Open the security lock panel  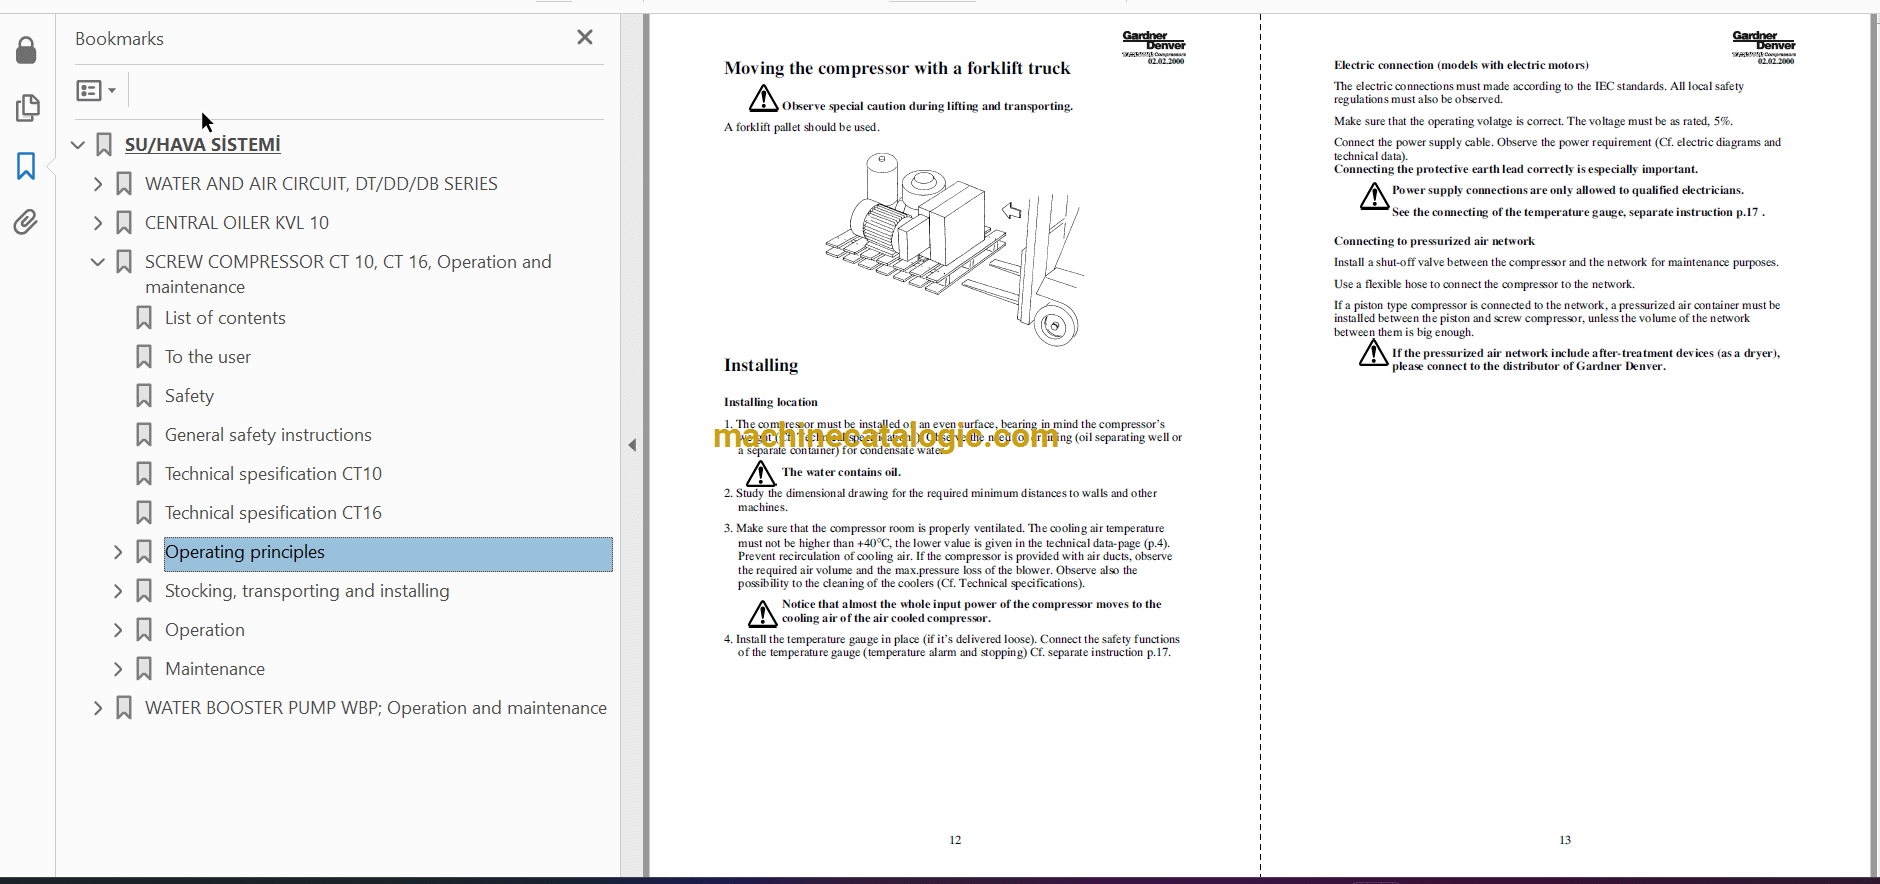coord(27,50)
